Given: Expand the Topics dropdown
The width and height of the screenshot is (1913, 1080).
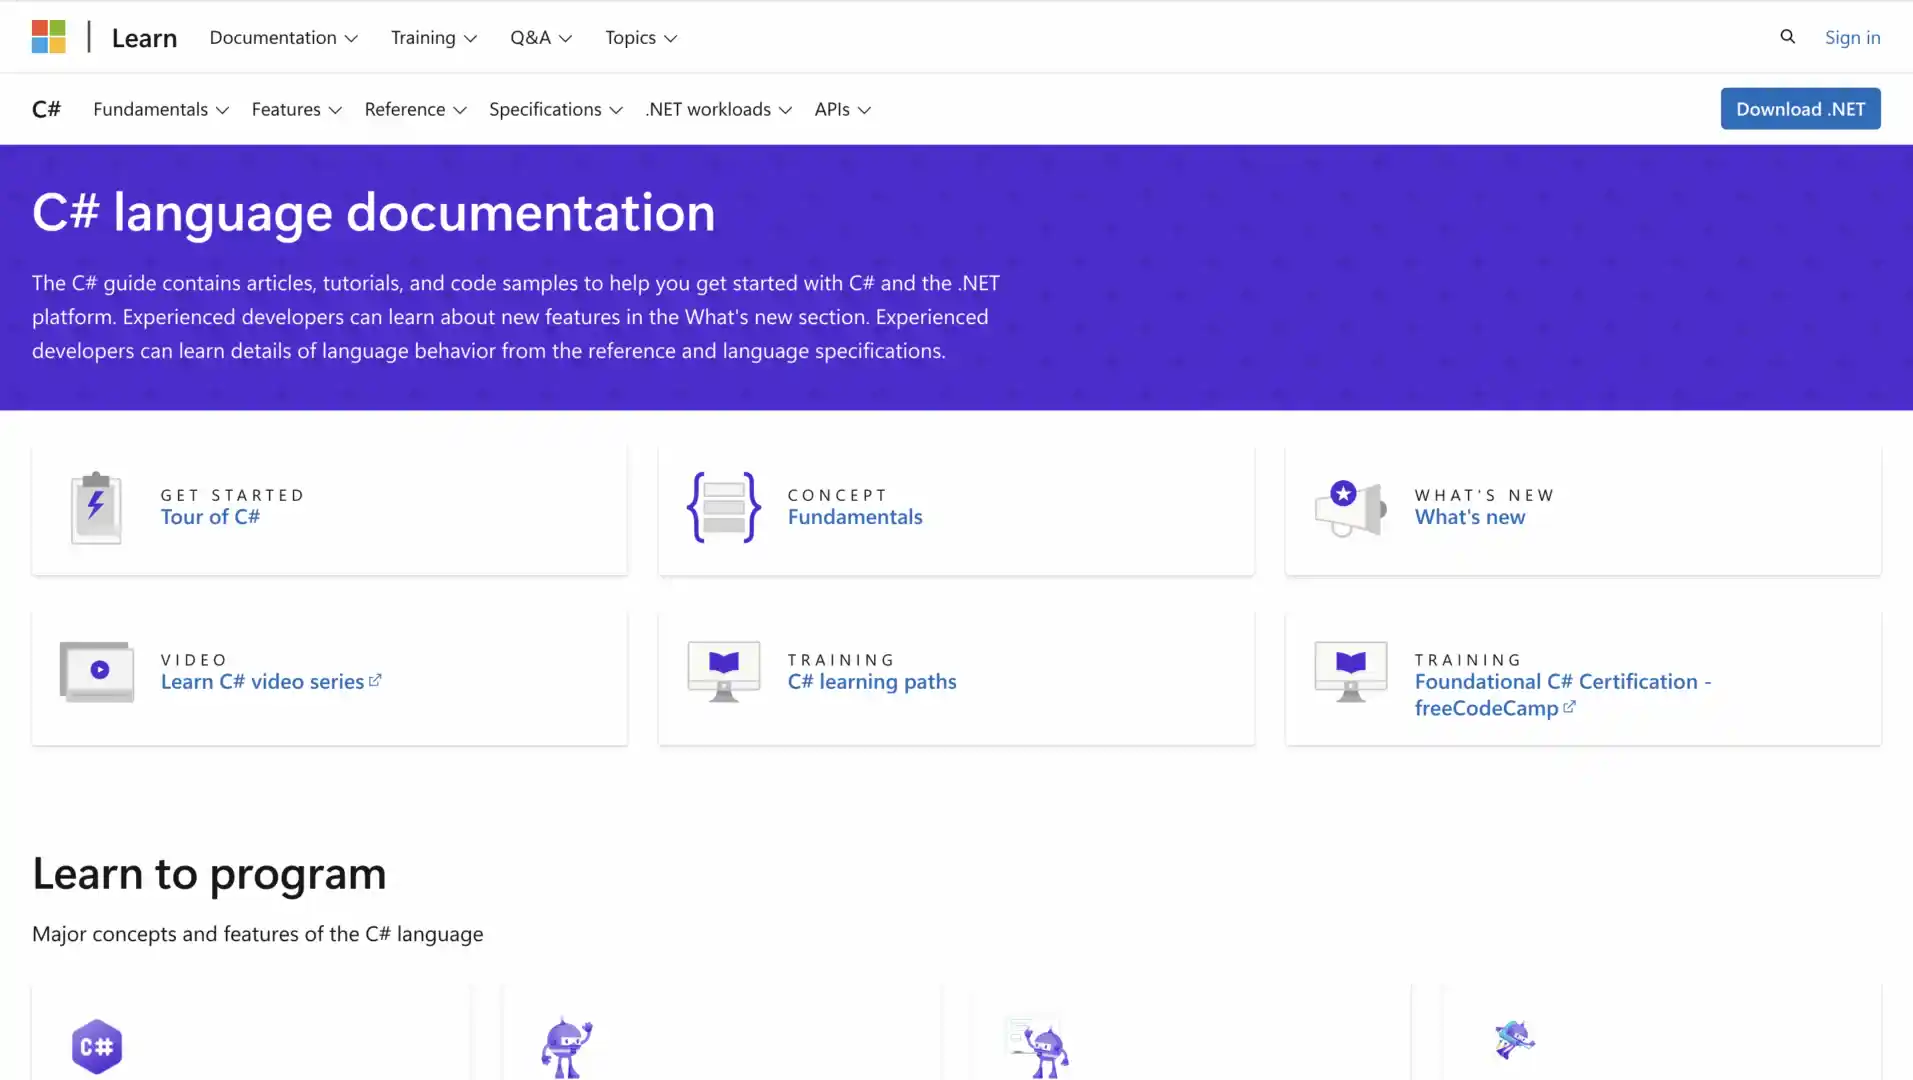Looking at the screenshot, I should click(x=641, y=37).
